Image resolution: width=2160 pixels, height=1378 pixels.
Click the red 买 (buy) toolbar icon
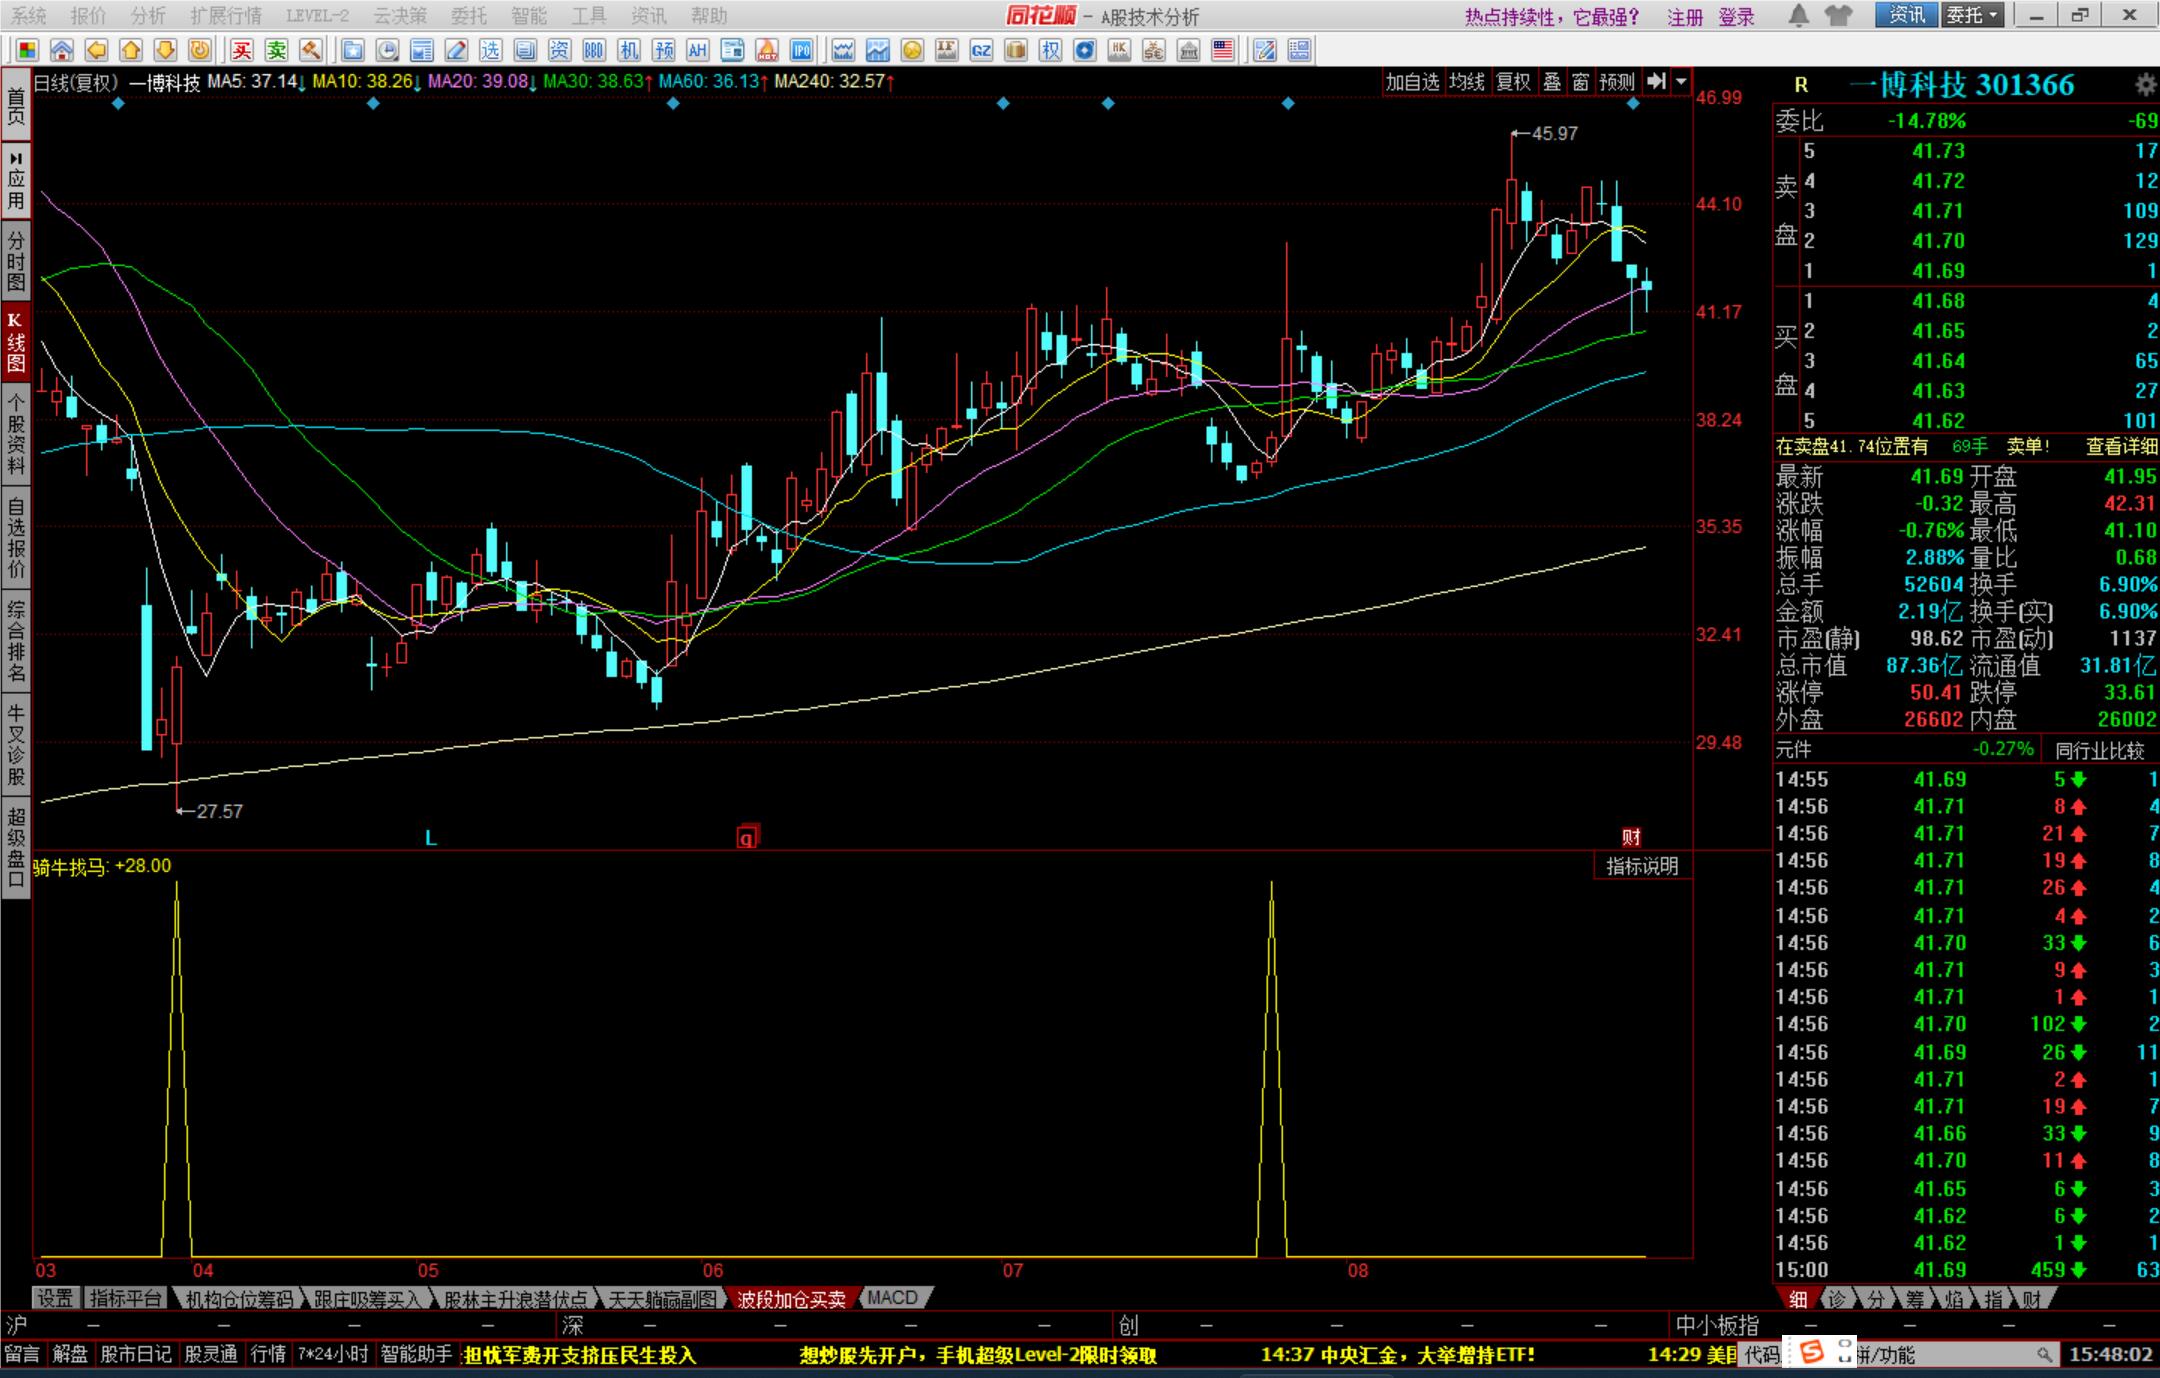pyautogui.click(x=242, y=50)
